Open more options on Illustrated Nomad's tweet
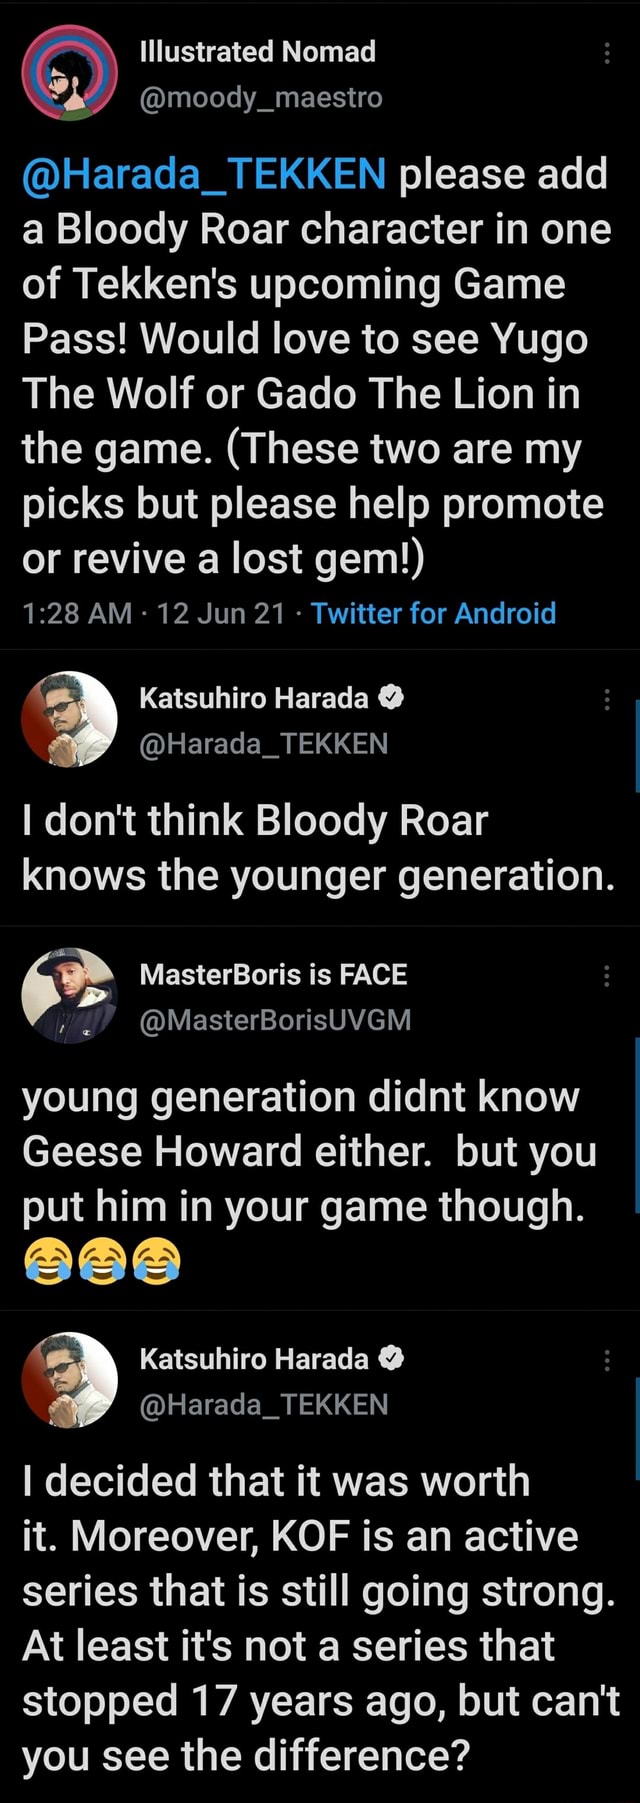This screenshot has height=1803, width=640. [x=607, y=53]
